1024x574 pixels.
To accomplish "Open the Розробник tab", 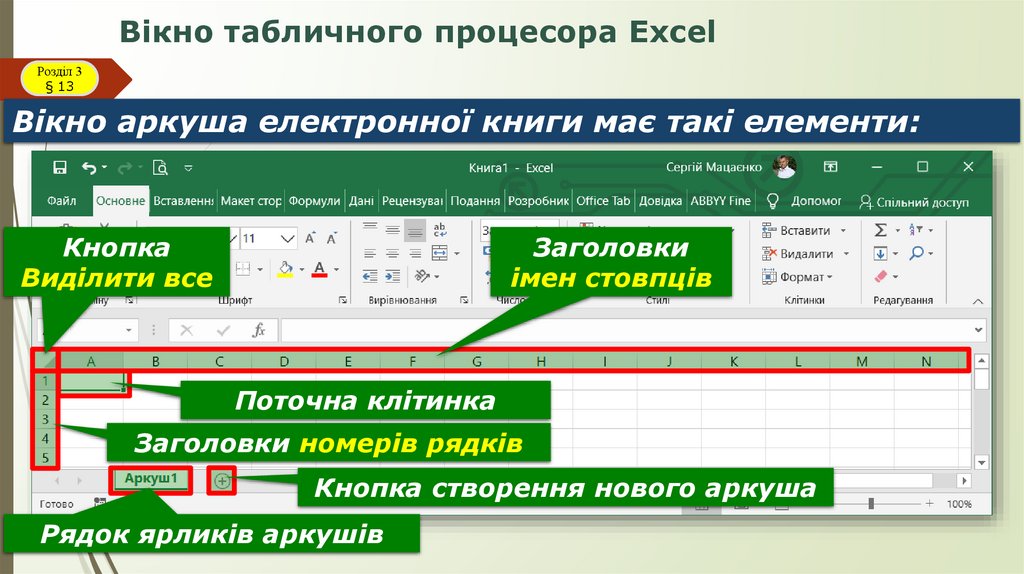I will (538, 201).
